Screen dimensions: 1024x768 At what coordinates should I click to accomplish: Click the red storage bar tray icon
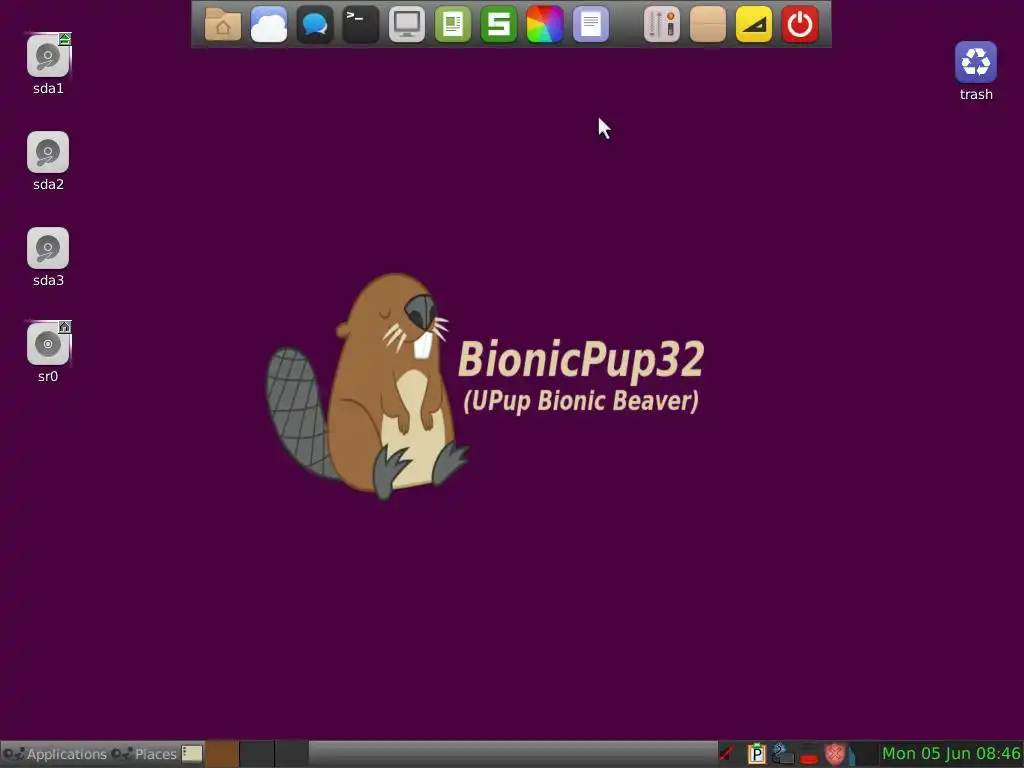point(808,756)
